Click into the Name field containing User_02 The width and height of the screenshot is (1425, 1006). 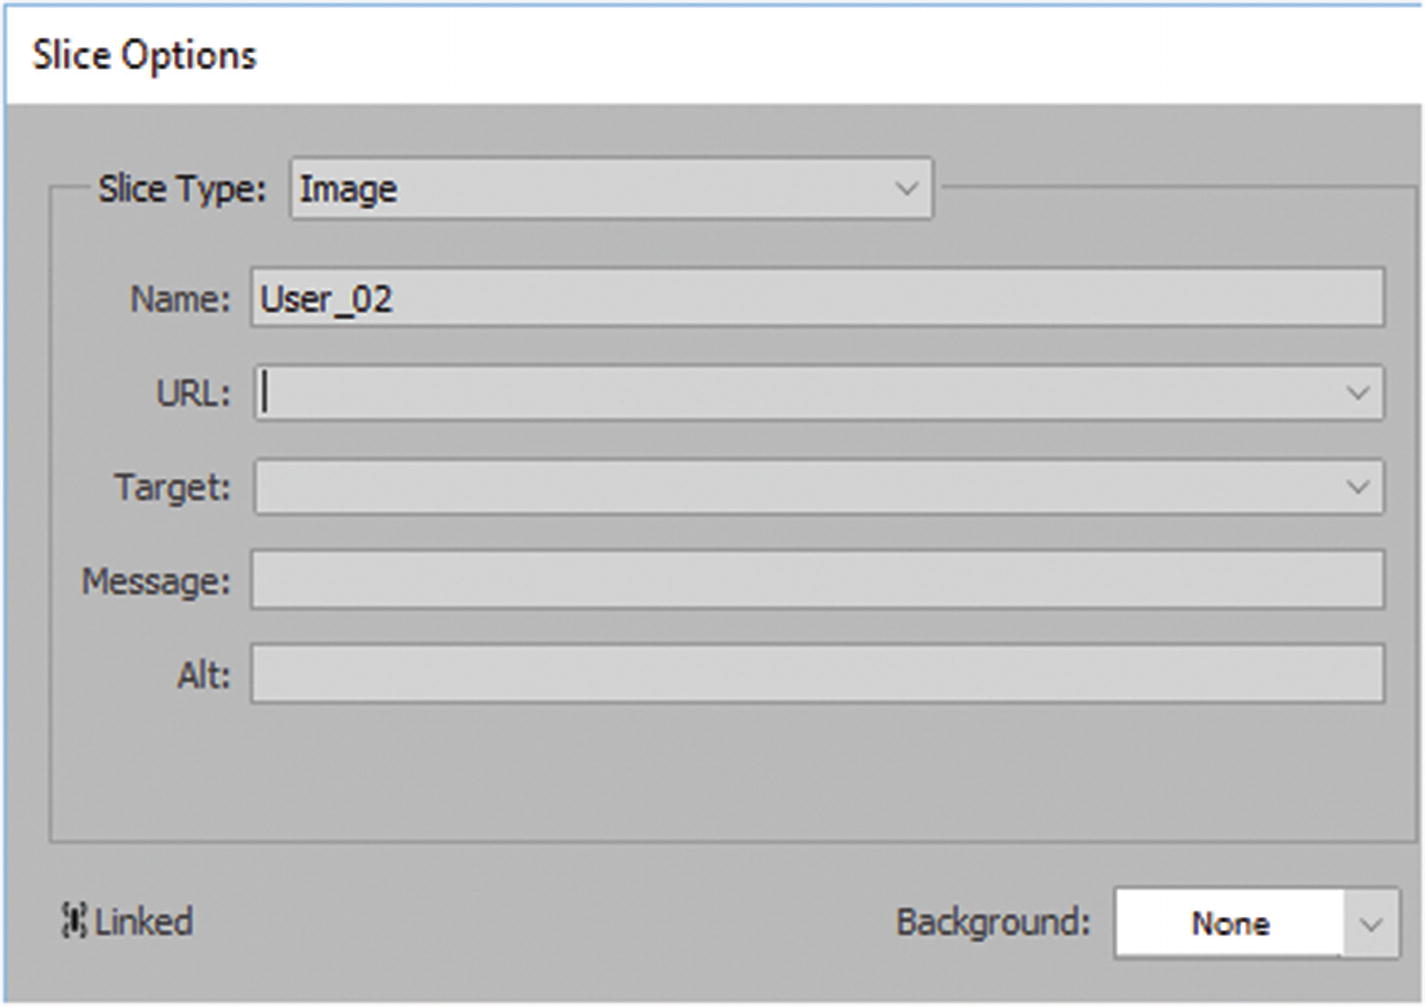[816, 298]
